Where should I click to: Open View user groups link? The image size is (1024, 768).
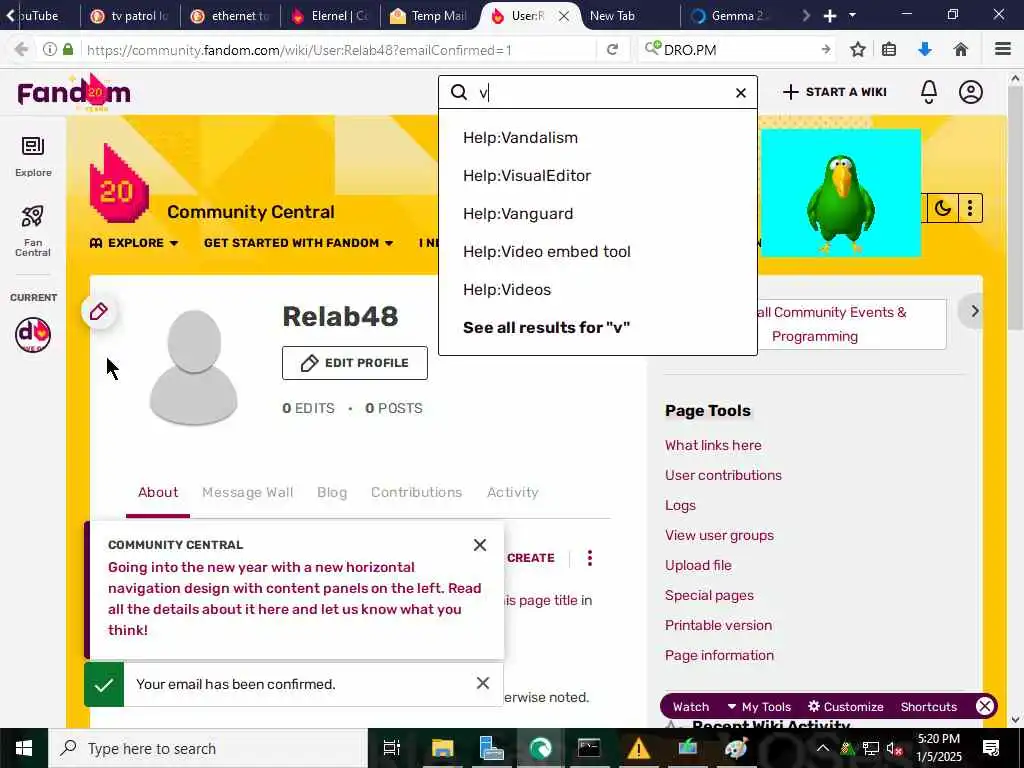[719, 536]
